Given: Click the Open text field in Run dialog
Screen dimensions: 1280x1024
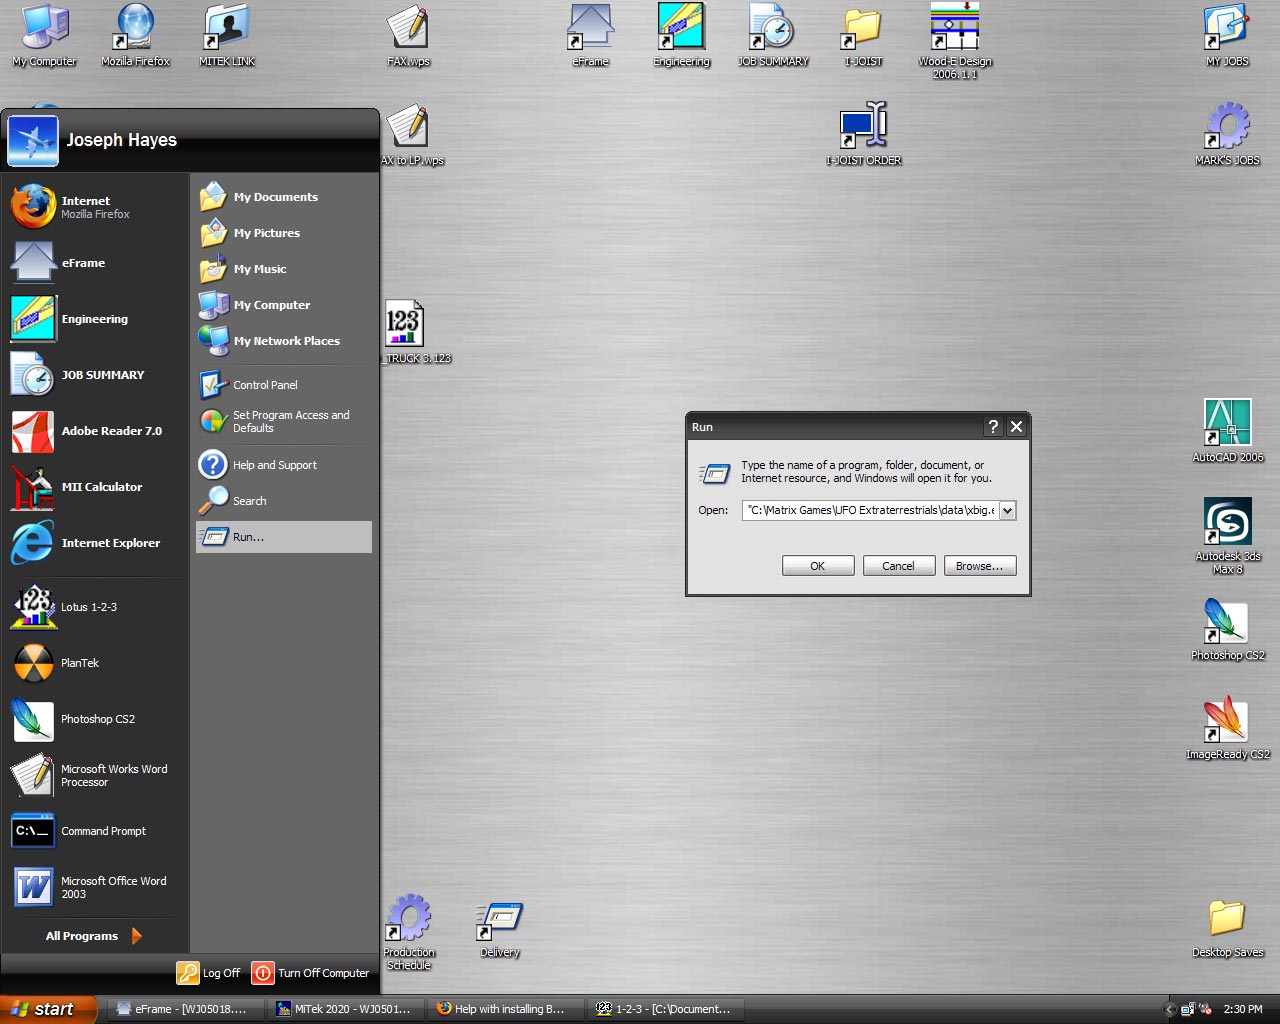Looking at the screenshot, I should (871, 510).
